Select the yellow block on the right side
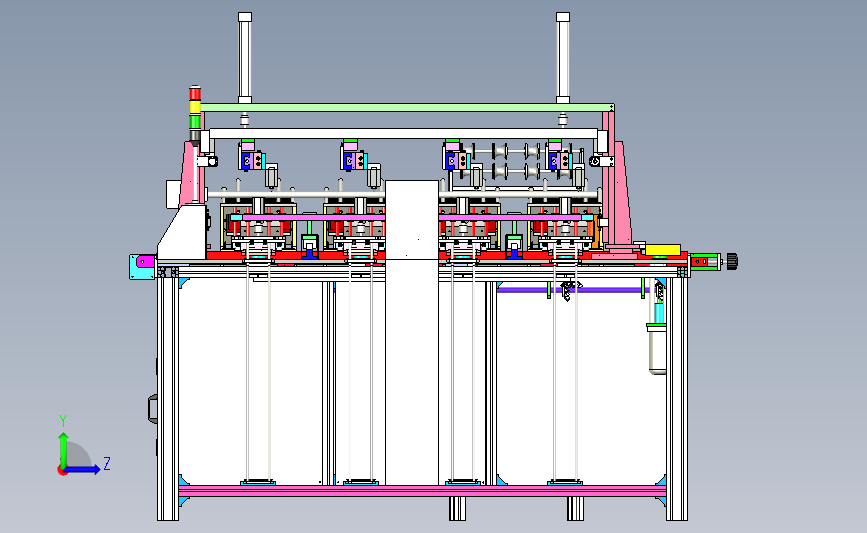Viewport: 867px width, 533px height. click(663, 250)
